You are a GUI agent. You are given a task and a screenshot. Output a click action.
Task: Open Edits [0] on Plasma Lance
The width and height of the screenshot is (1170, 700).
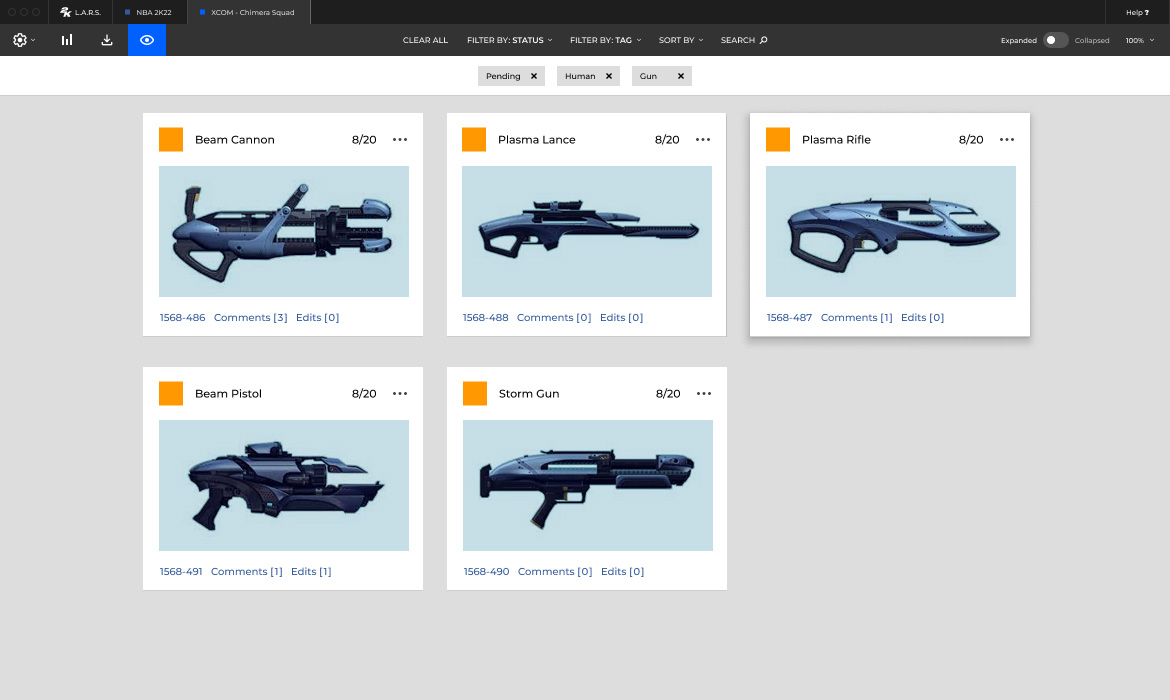pyautogui.click(x=622, y=317)
